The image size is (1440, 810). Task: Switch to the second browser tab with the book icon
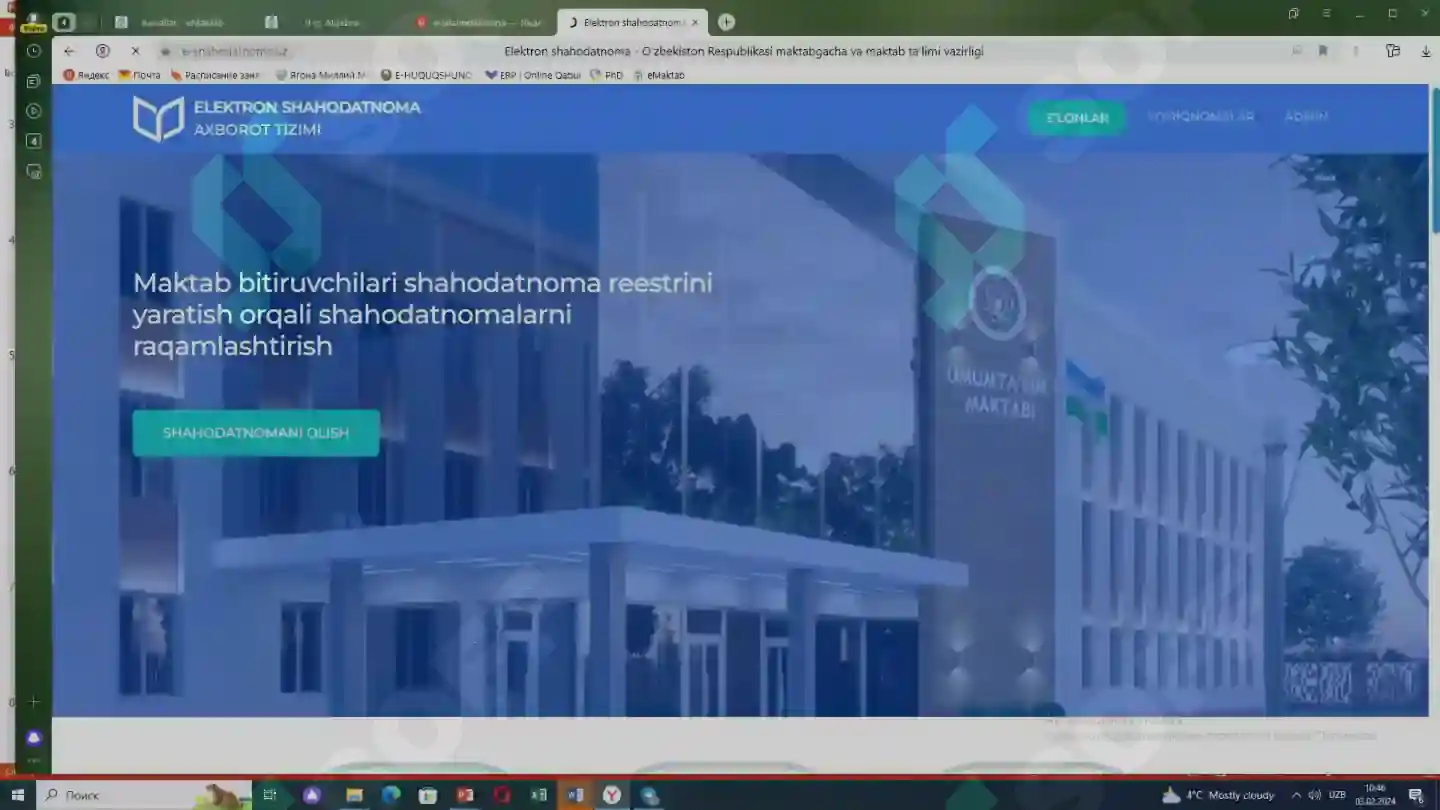330,22
